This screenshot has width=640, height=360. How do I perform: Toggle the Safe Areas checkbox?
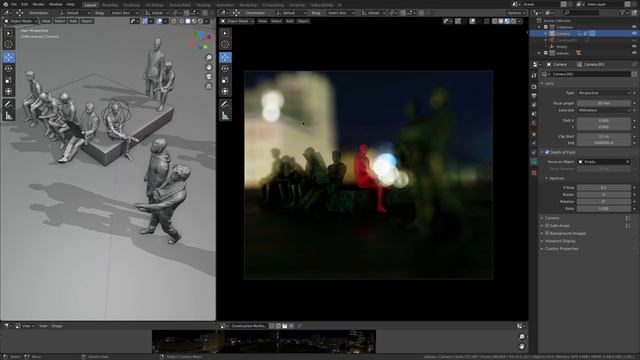click(547, 225)
